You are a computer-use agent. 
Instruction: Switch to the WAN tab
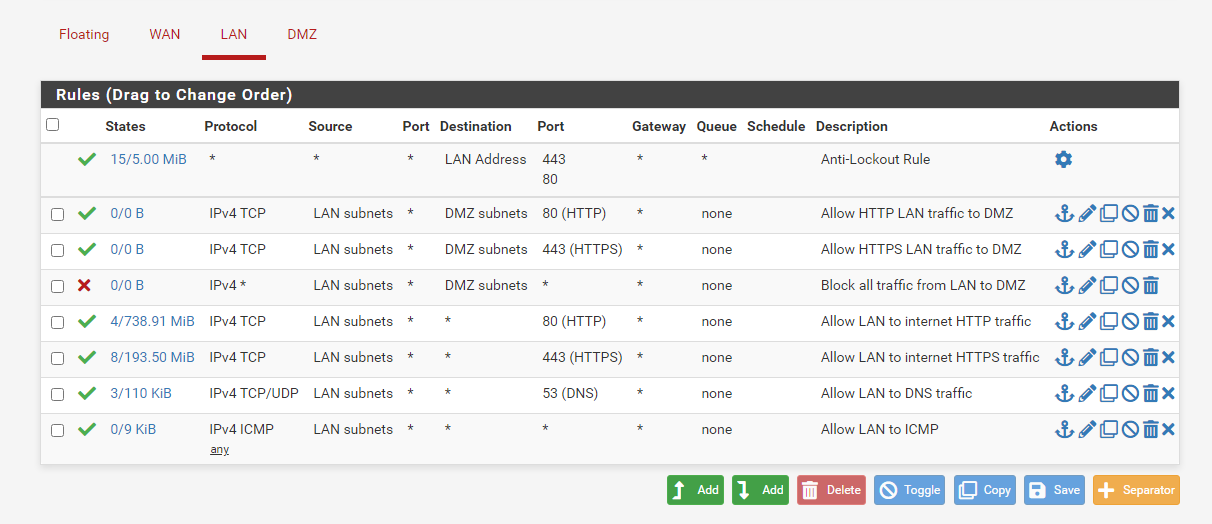coord(165,34)
